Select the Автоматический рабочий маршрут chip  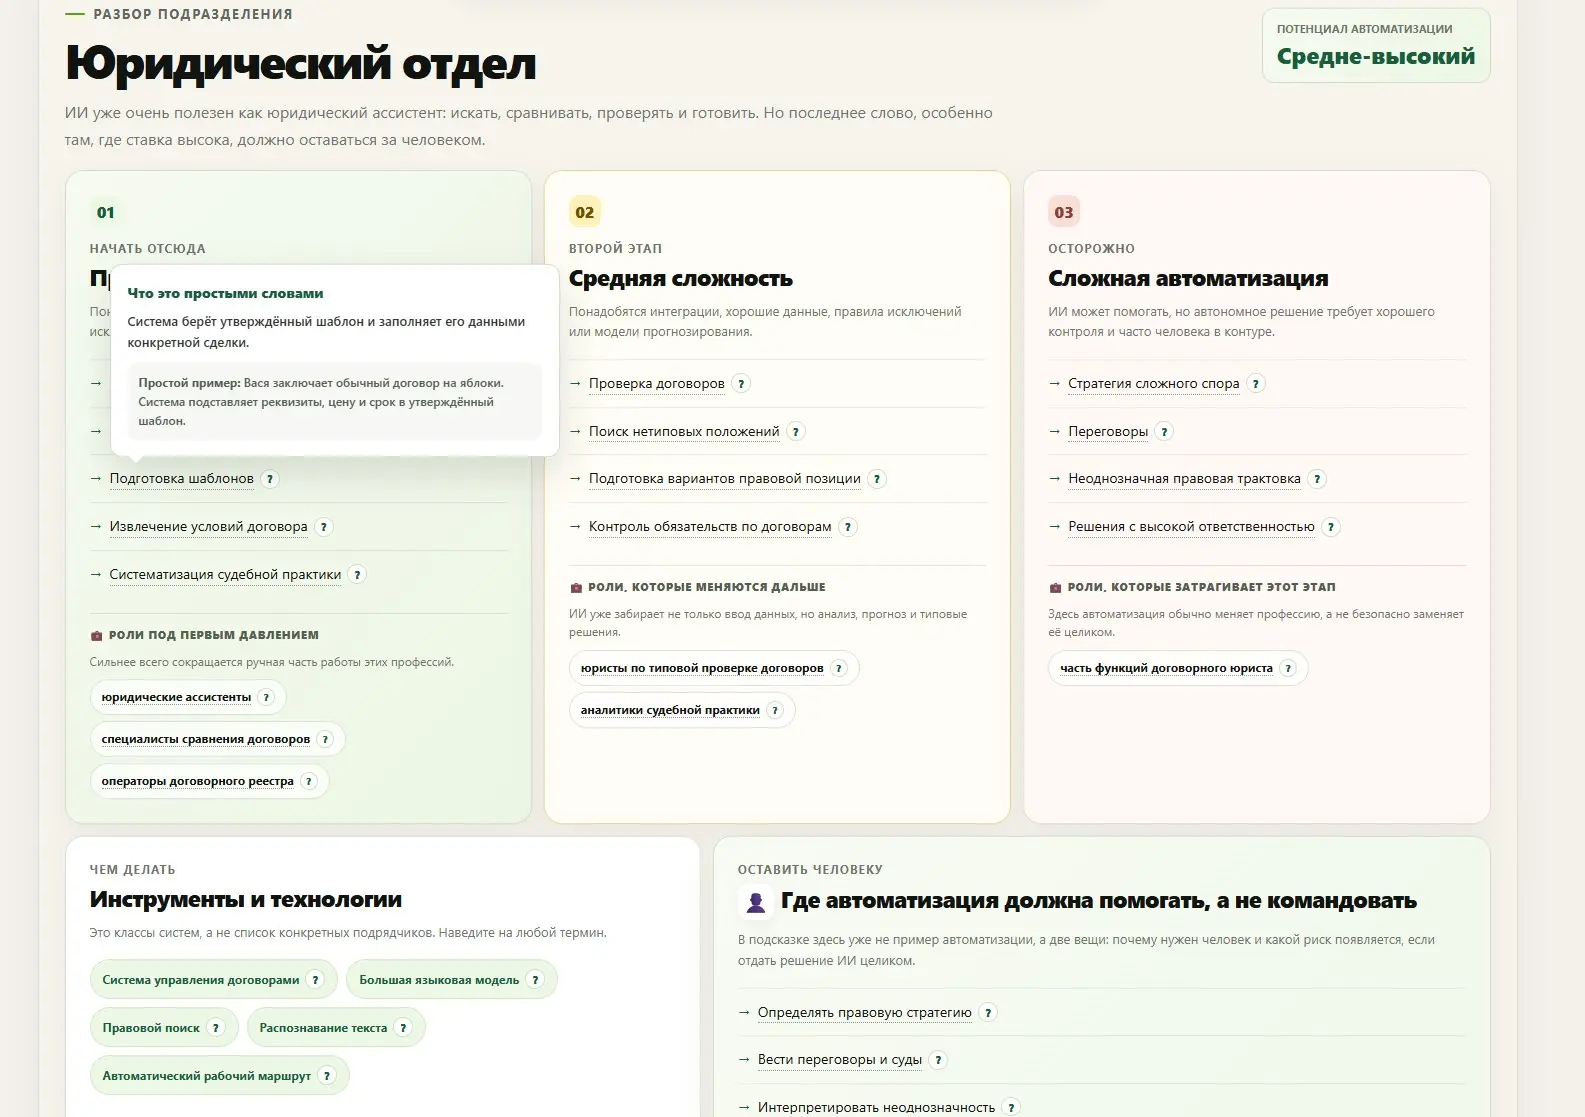[x=219, y=1076]
